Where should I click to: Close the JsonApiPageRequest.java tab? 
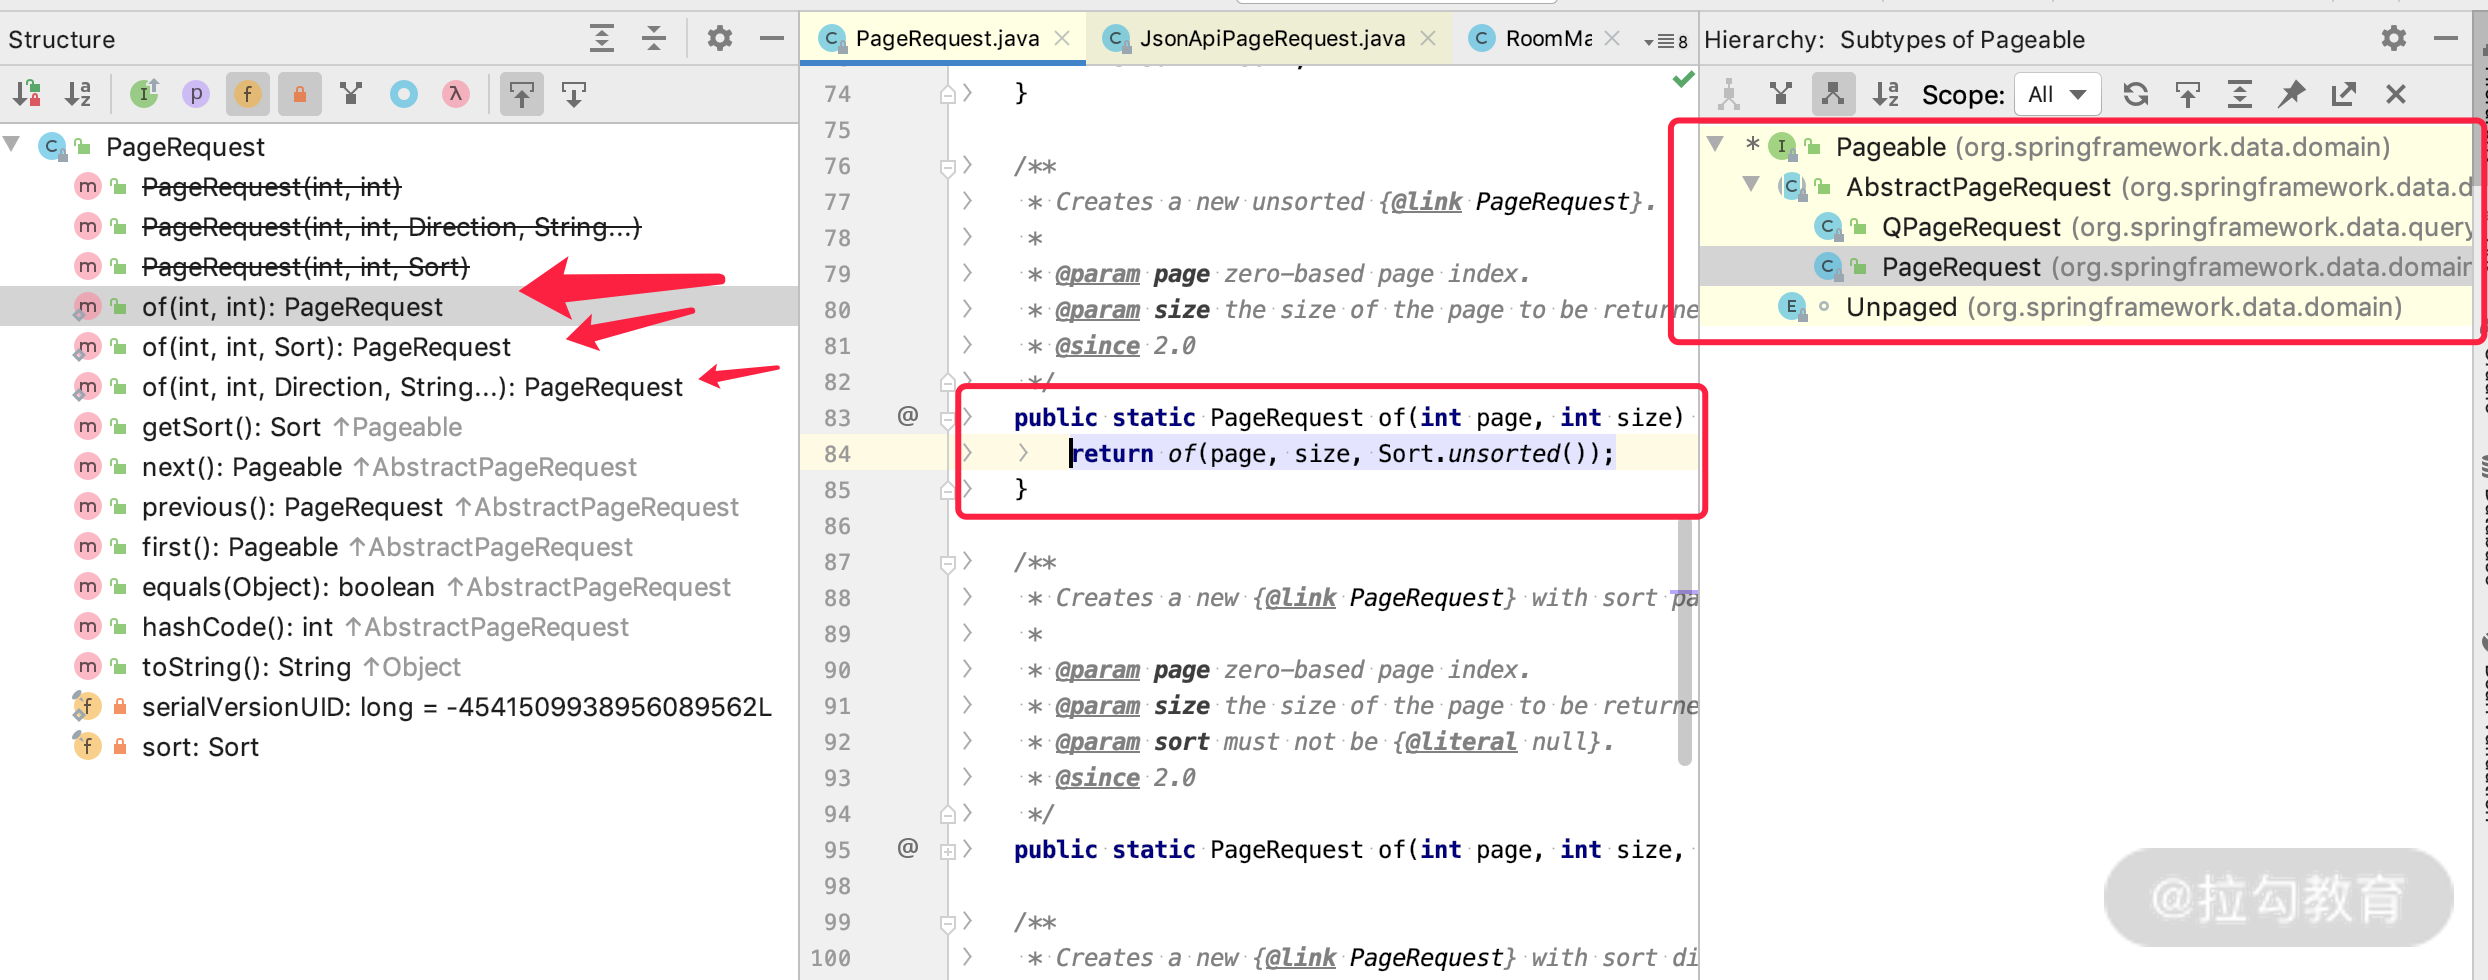(x=1428, y=38)
